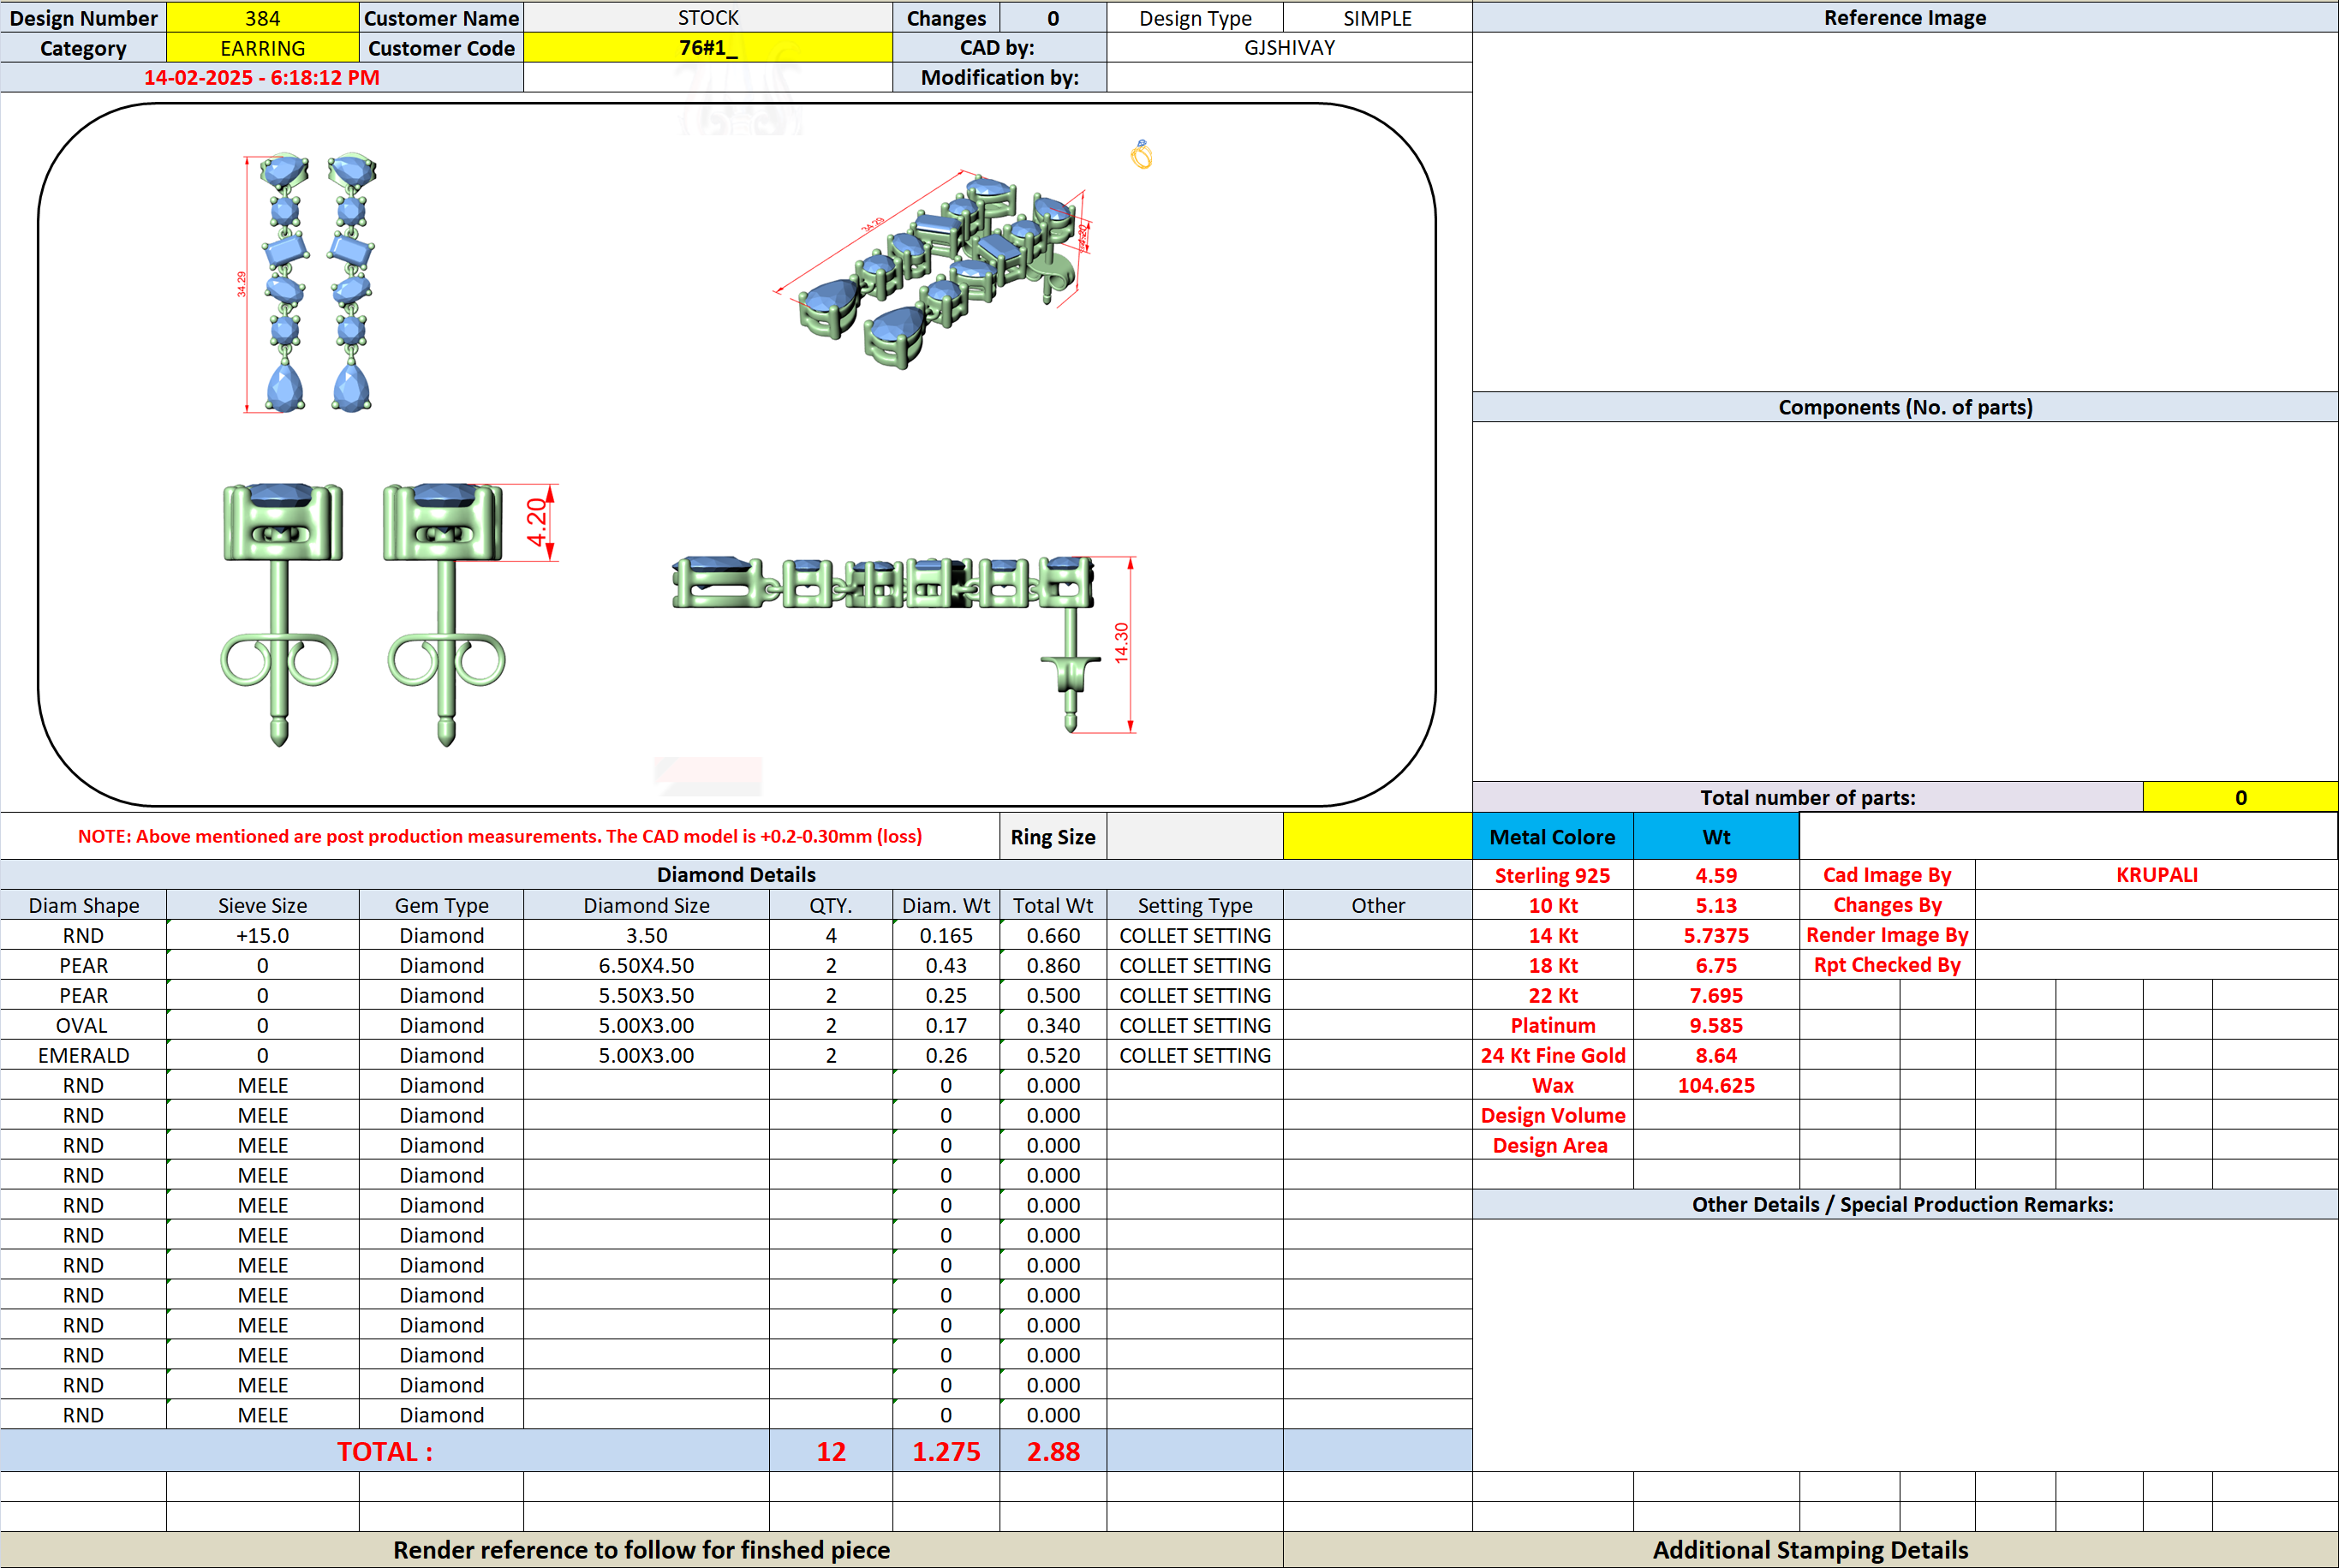Image resolution: width=2339 pixels, height=1568 pixels.
Task: Click total weight 0.860 cell
Action: (1053, 965)
